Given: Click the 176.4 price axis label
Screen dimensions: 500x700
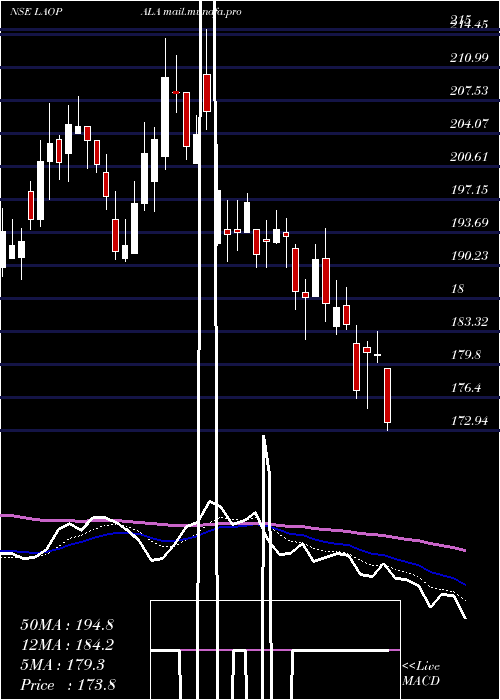Looking at the screenshot, I should tap(466, 388).
